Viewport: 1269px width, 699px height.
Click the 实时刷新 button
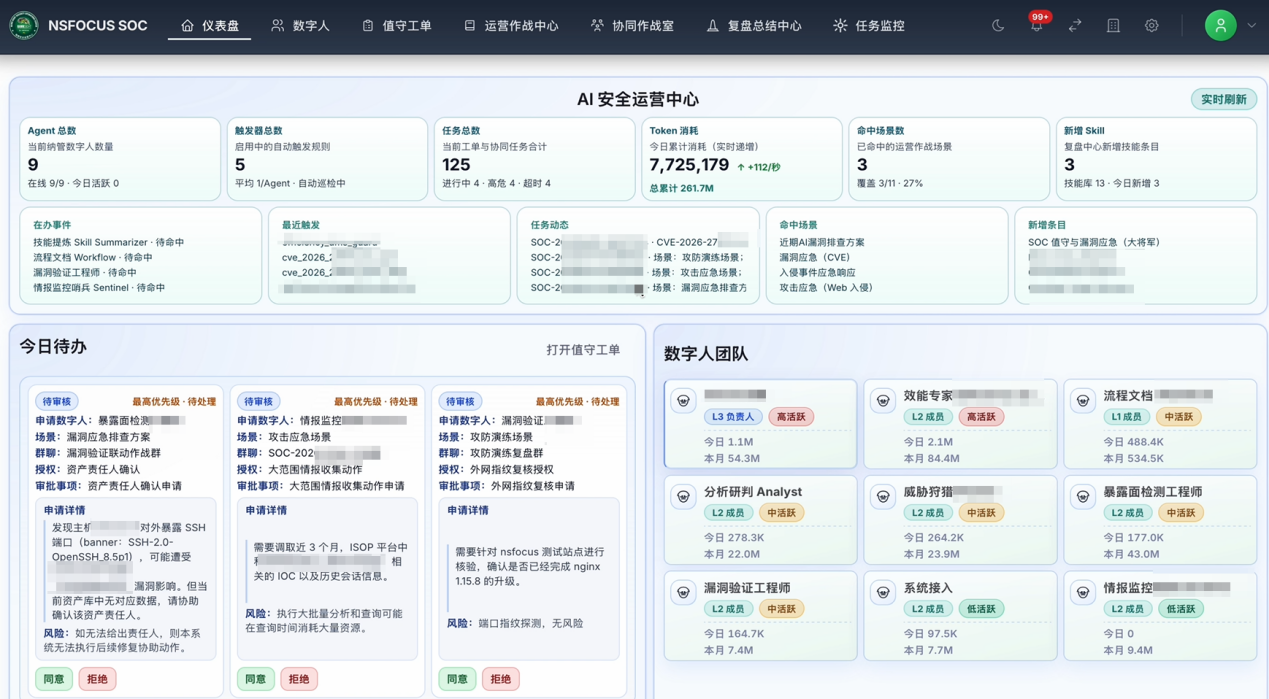1224,100
